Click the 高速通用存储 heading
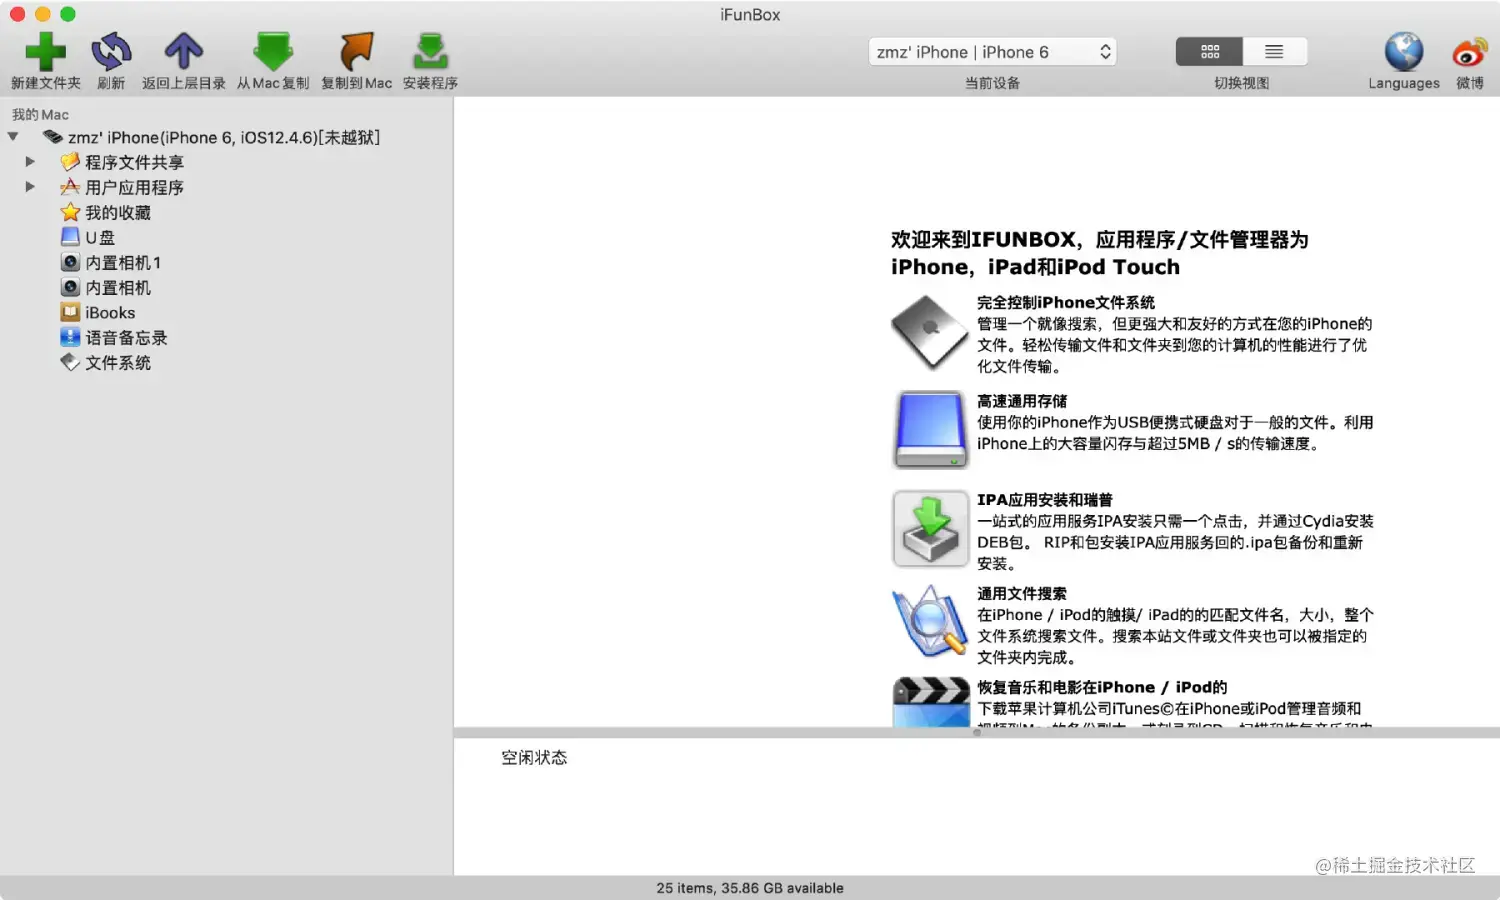The image size is (1500, 900). pos(1022,401)
